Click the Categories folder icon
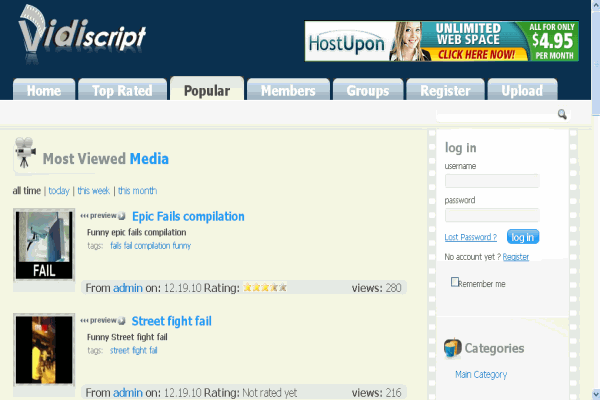 click(x=453, y=348)
